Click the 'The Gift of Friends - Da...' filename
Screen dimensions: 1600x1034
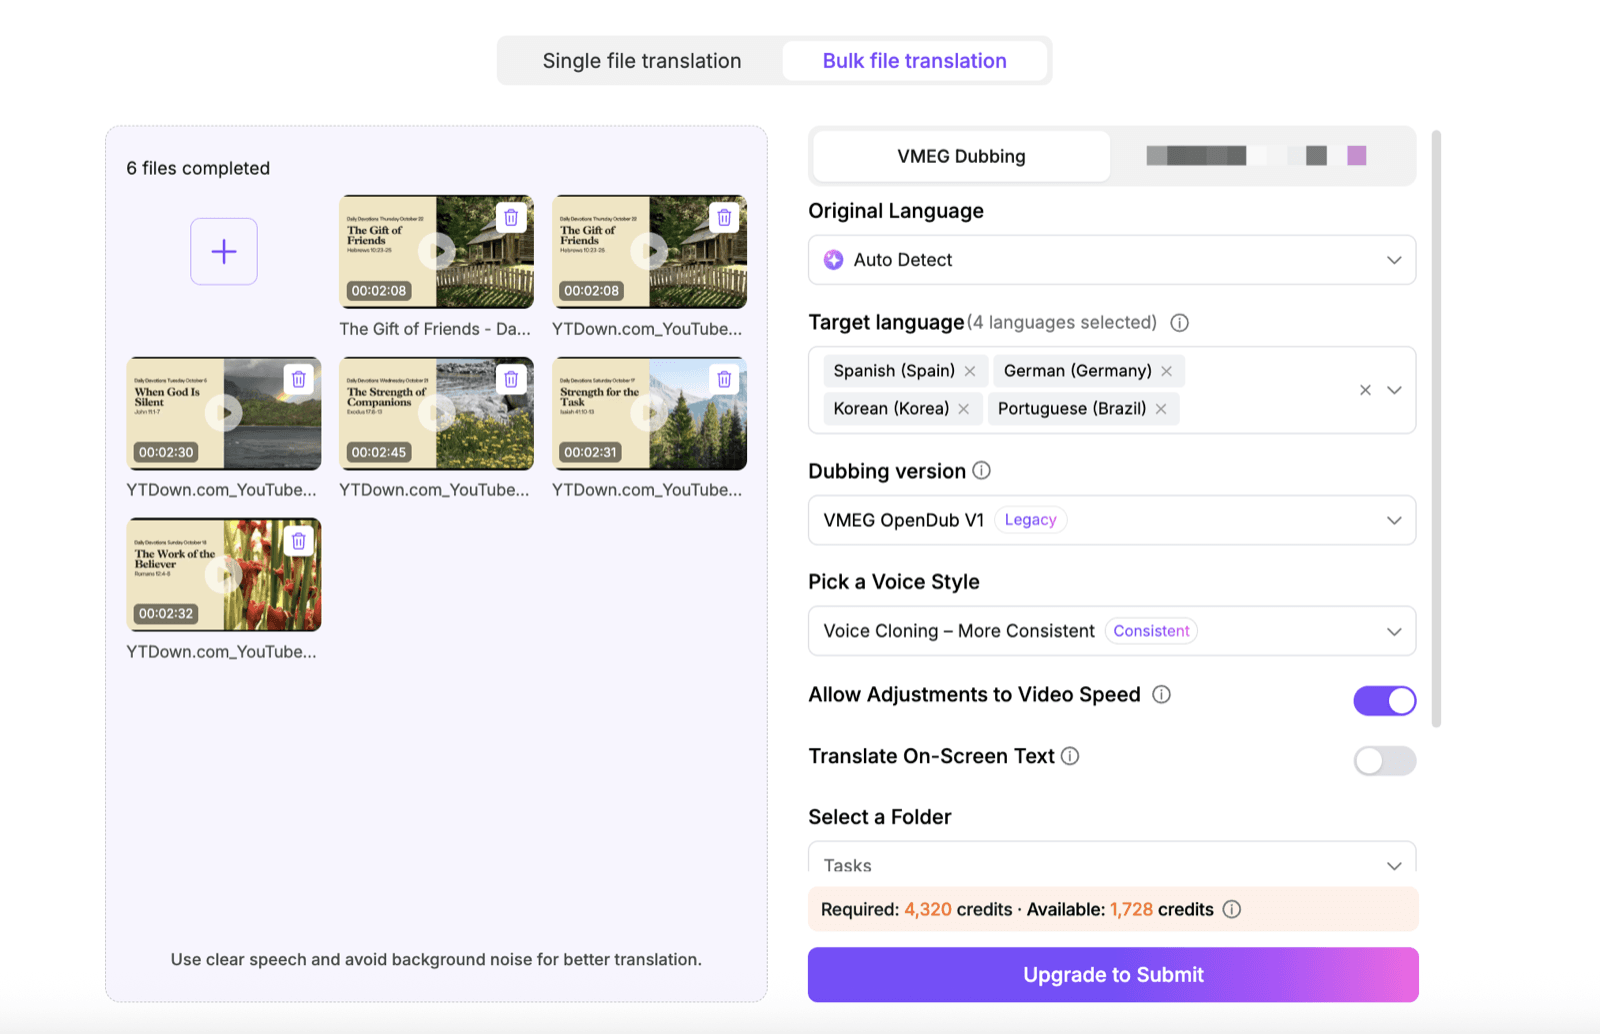pyautogui.click(x=435, y=329)
